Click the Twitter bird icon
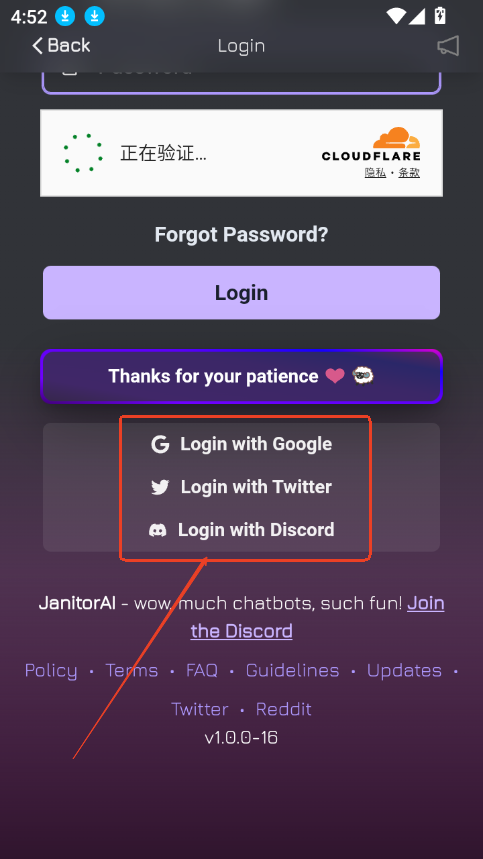Viewport: 483px width, 859px height. pyautogui.click(x=160, y=487)
